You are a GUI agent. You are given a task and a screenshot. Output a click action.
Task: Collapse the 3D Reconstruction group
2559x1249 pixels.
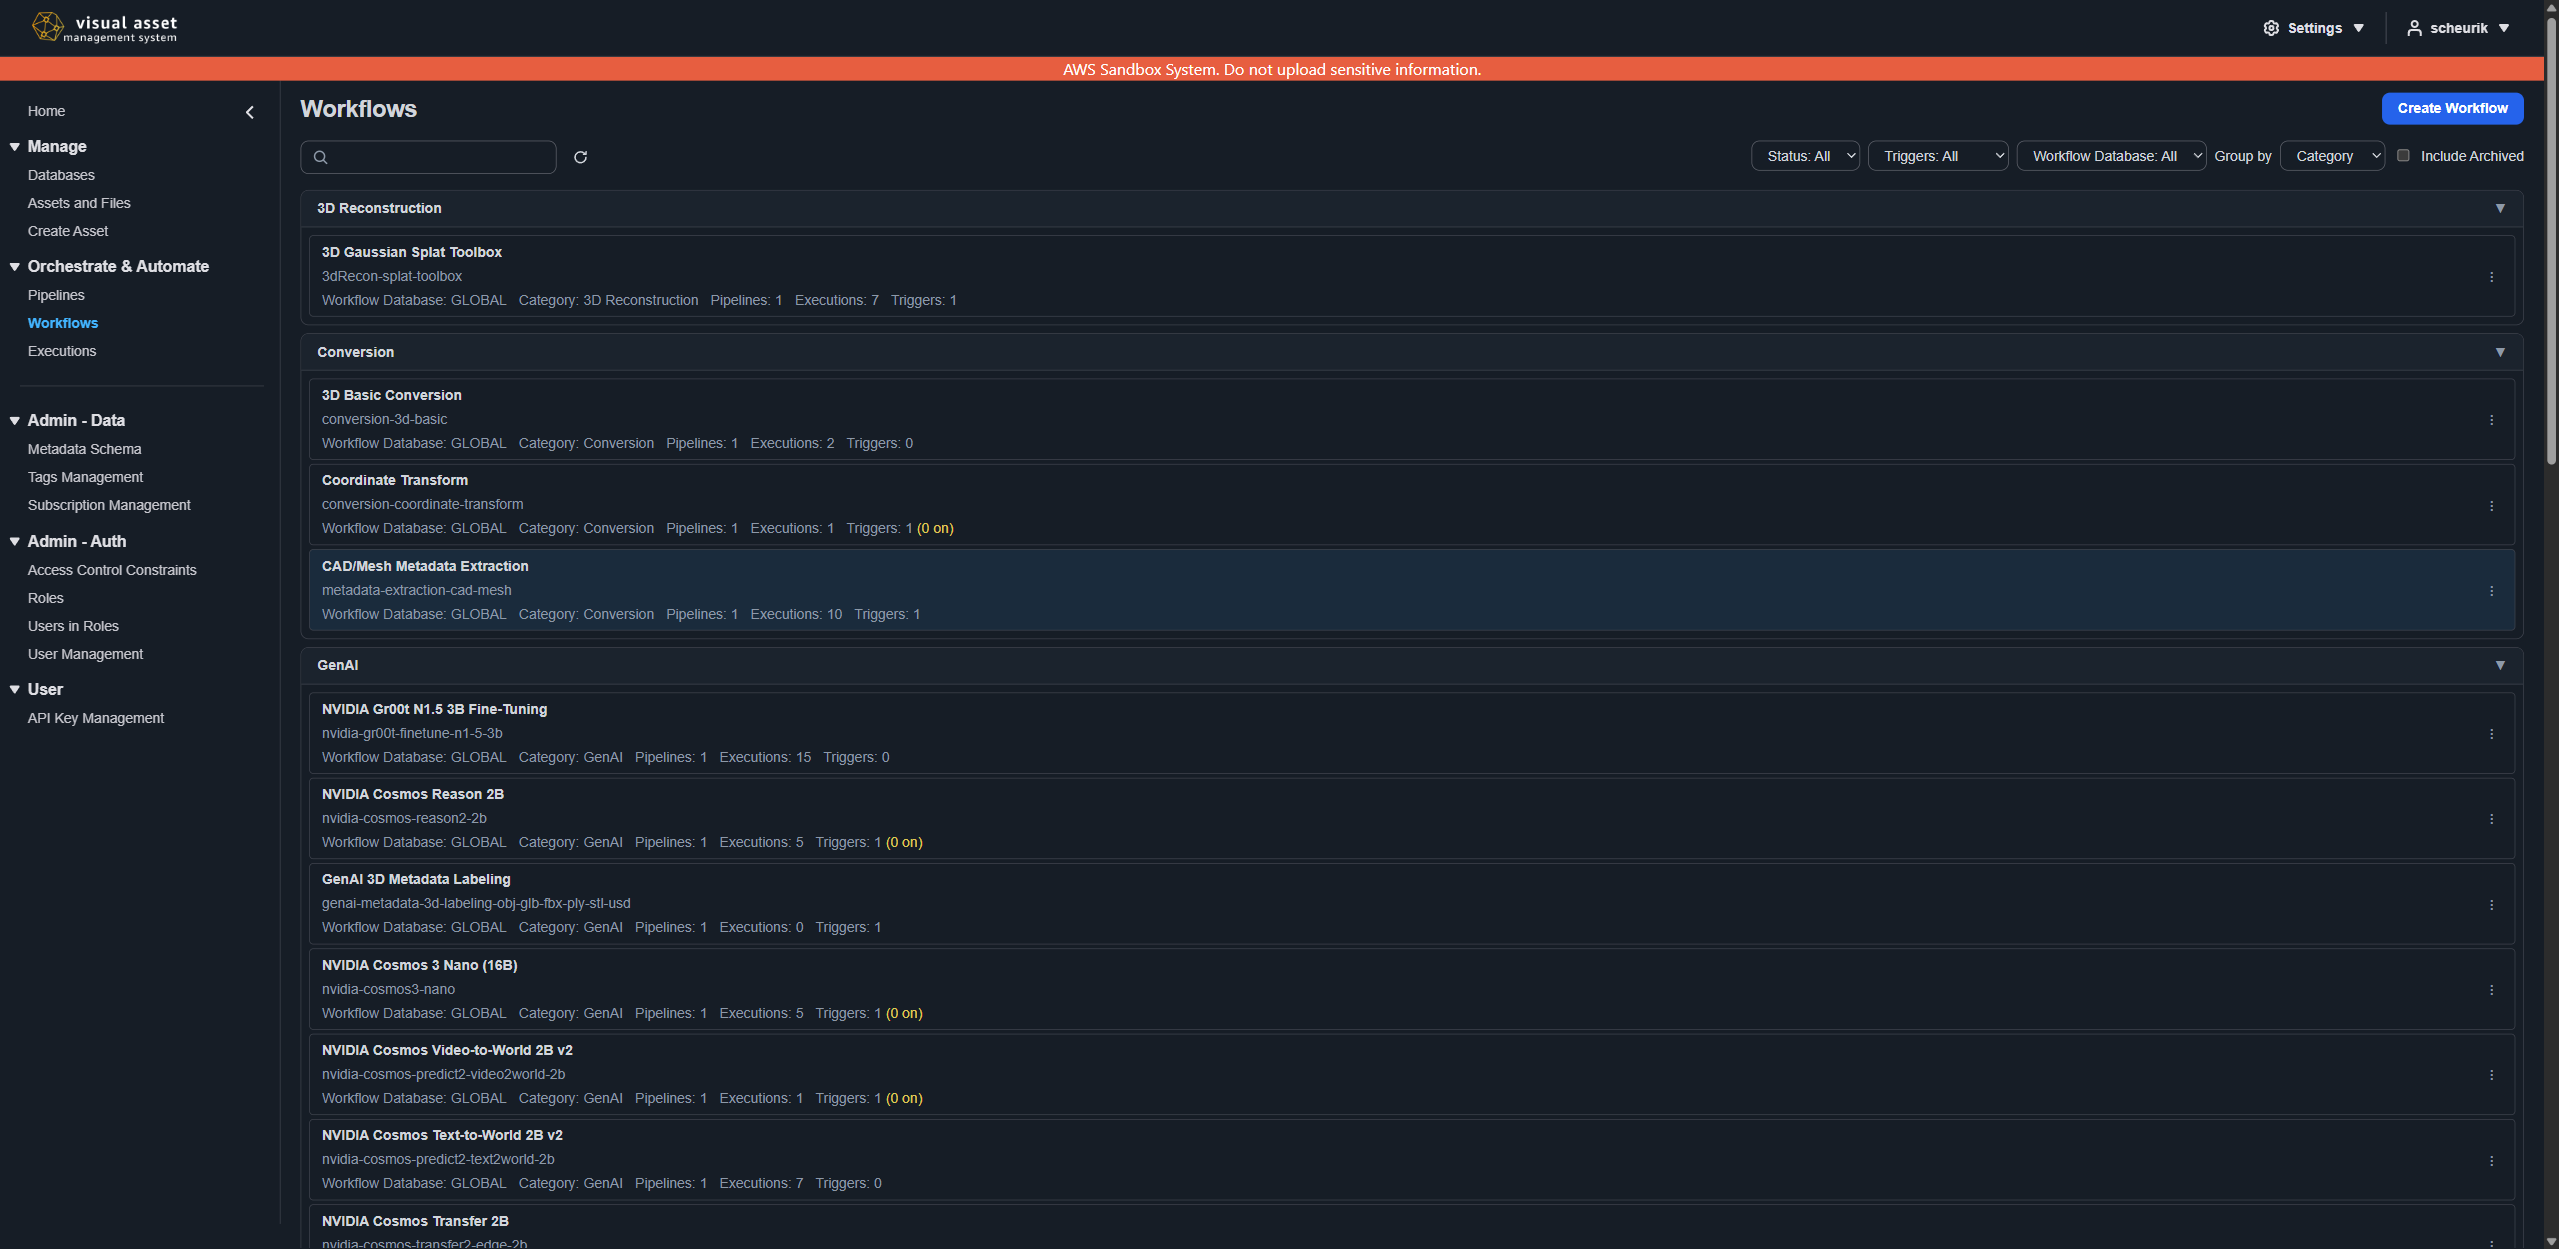click(x=2499, y=208)
